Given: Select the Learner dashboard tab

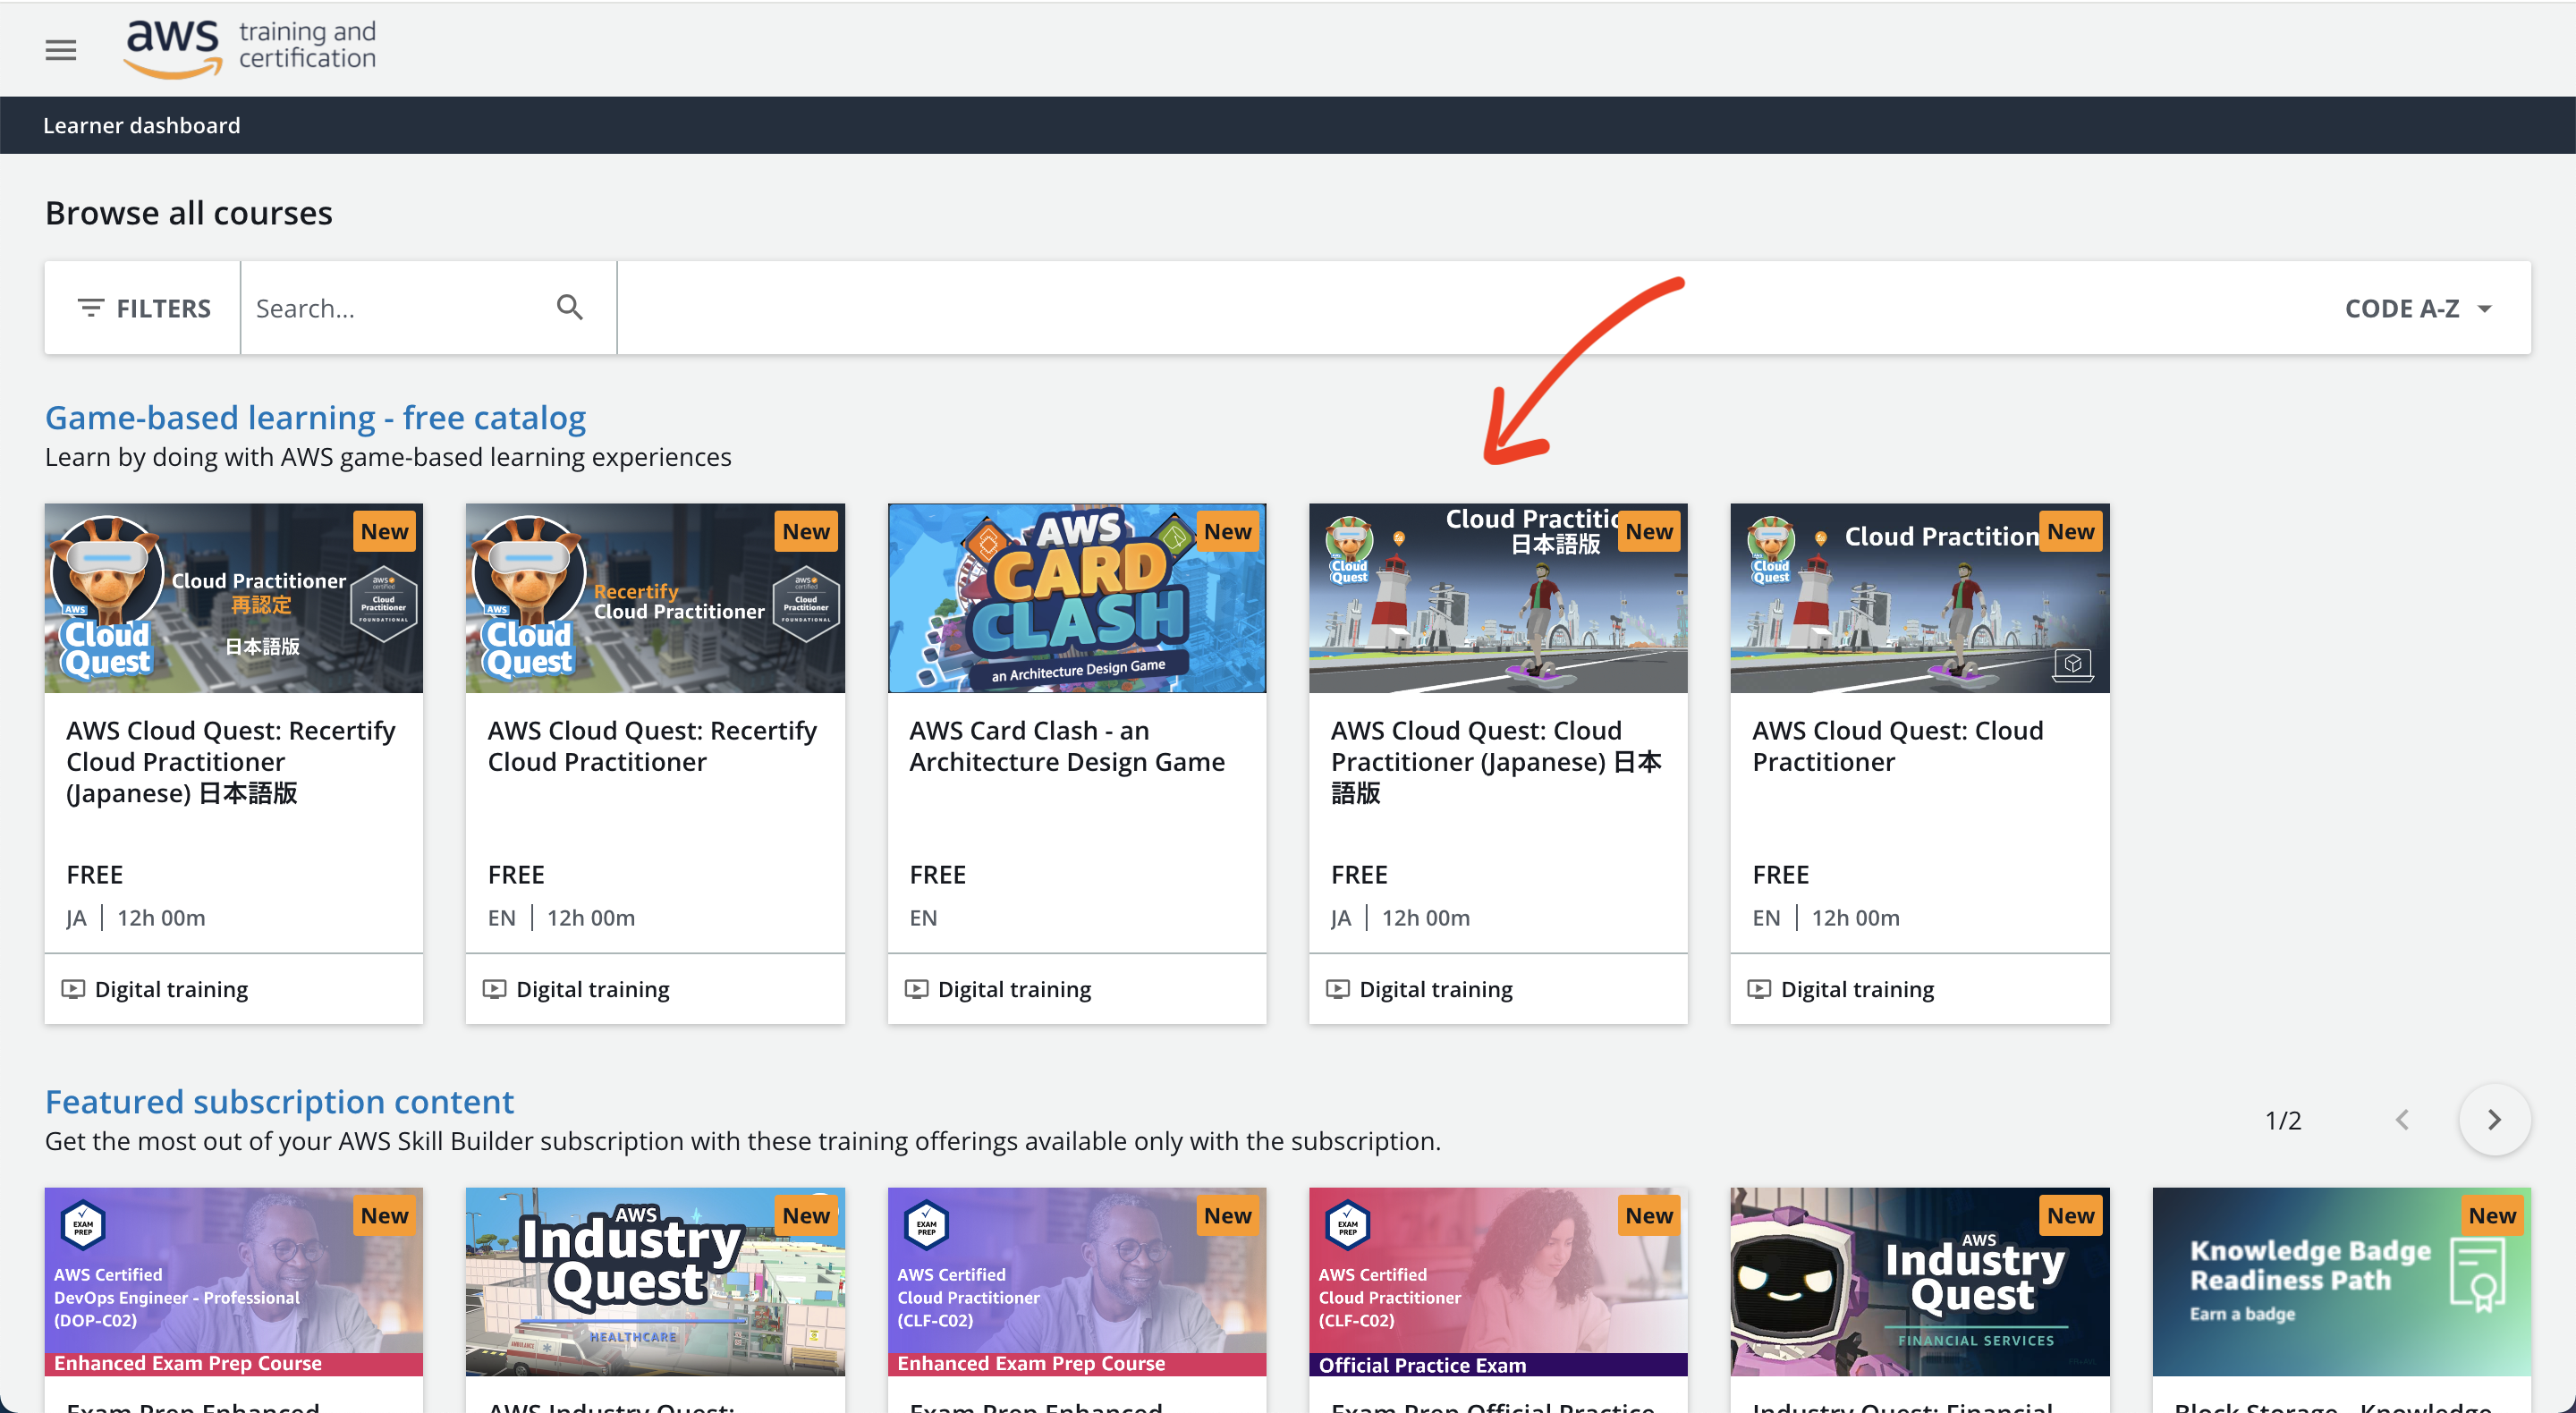Looking at the screenshot, I should click(141, 125).
